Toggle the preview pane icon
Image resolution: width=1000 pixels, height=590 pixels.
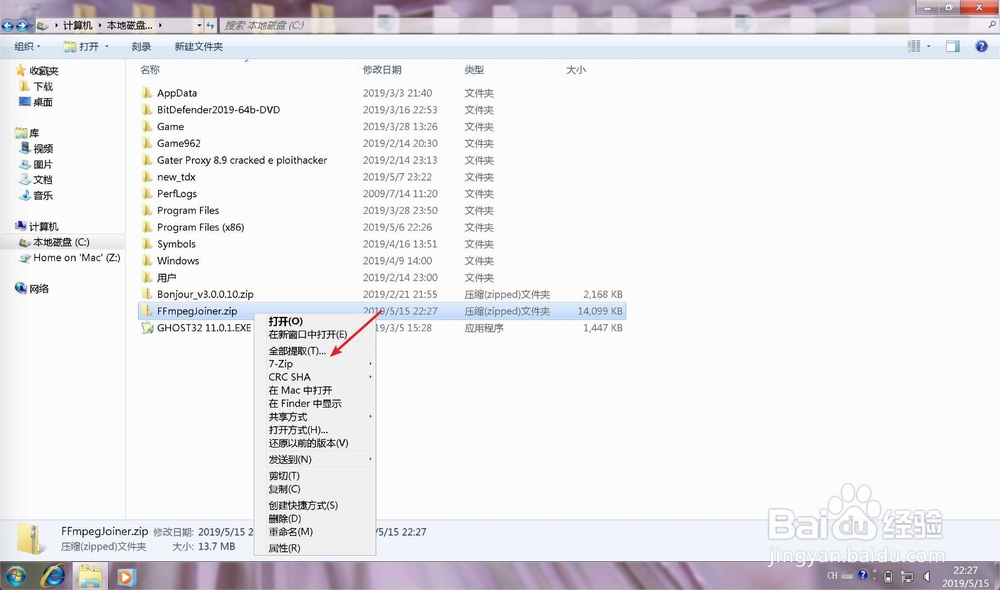(953, 46)
